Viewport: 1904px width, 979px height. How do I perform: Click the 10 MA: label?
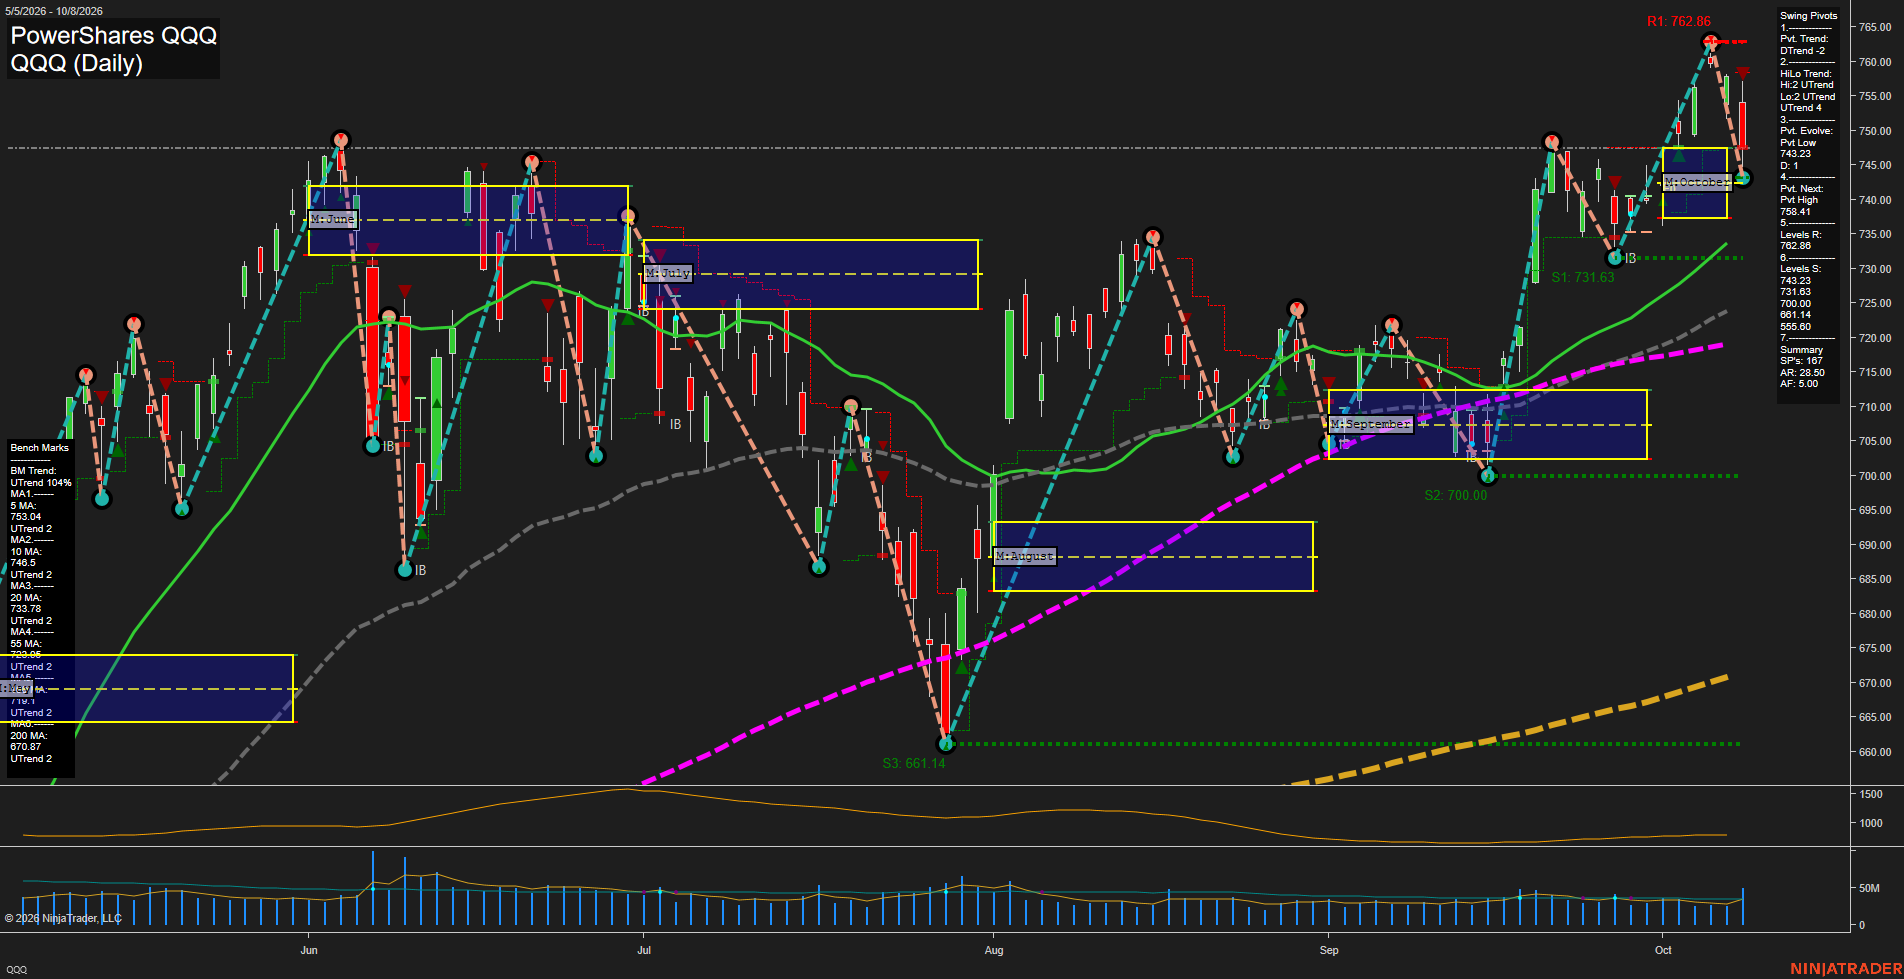click(26, 552)
